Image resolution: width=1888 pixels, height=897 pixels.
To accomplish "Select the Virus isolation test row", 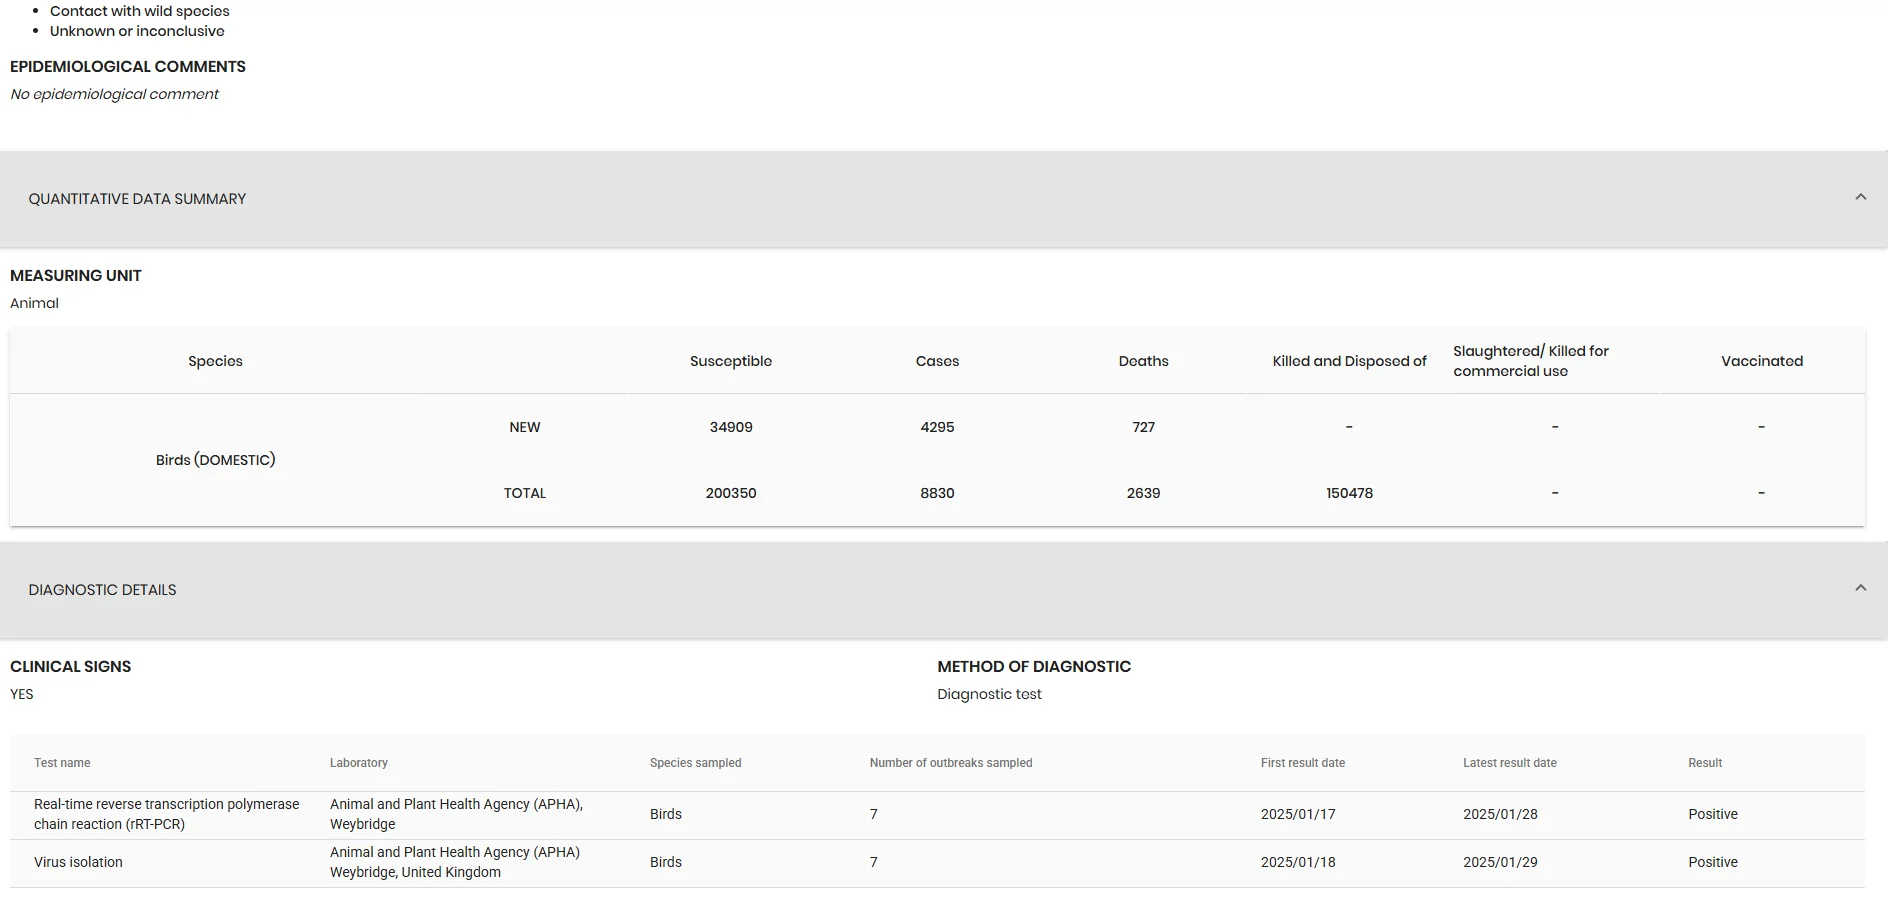I will pyautogui.click(x=937, y=863).
